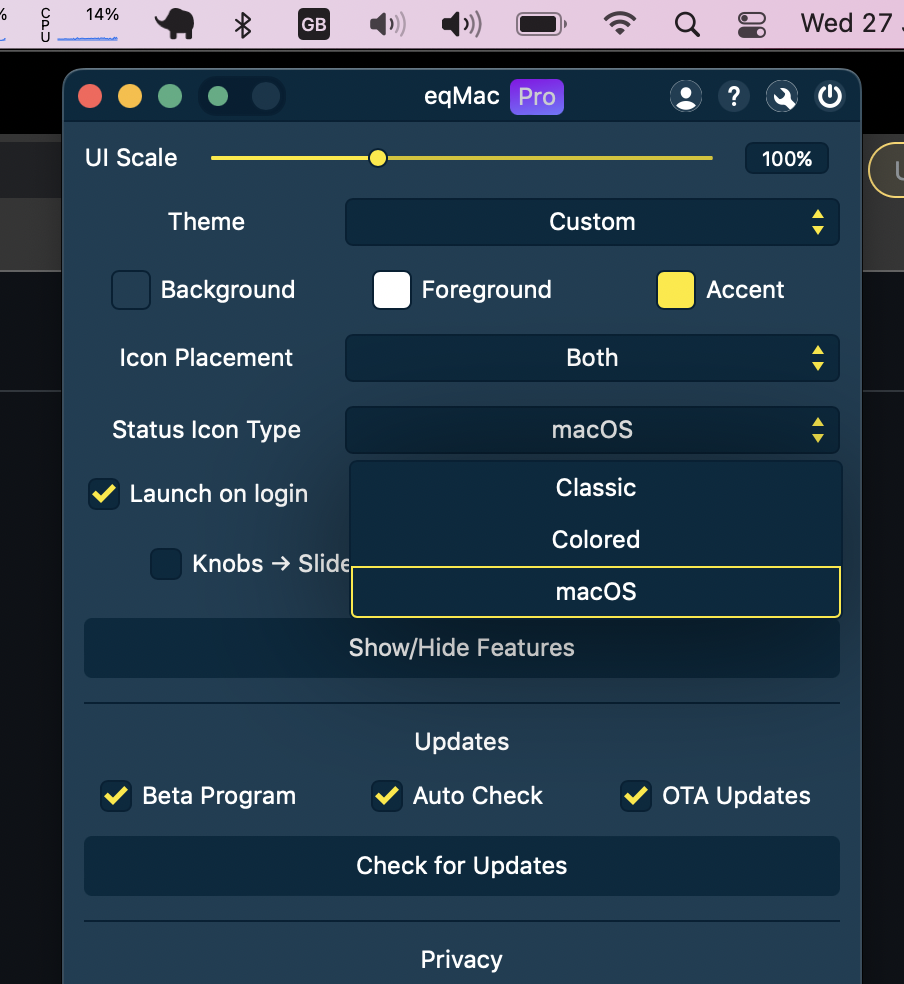Open the Icon Placement dropdown
904x984 pixels.
point(592,358)
